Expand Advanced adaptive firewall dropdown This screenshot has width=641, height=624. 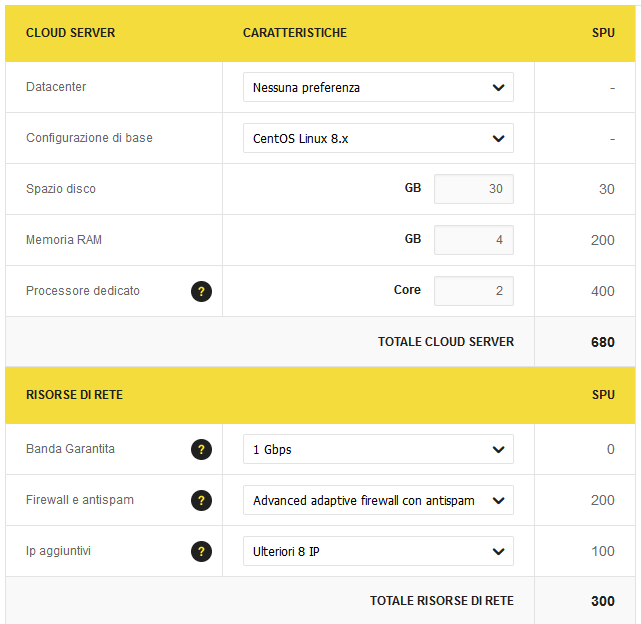(378, 501)
